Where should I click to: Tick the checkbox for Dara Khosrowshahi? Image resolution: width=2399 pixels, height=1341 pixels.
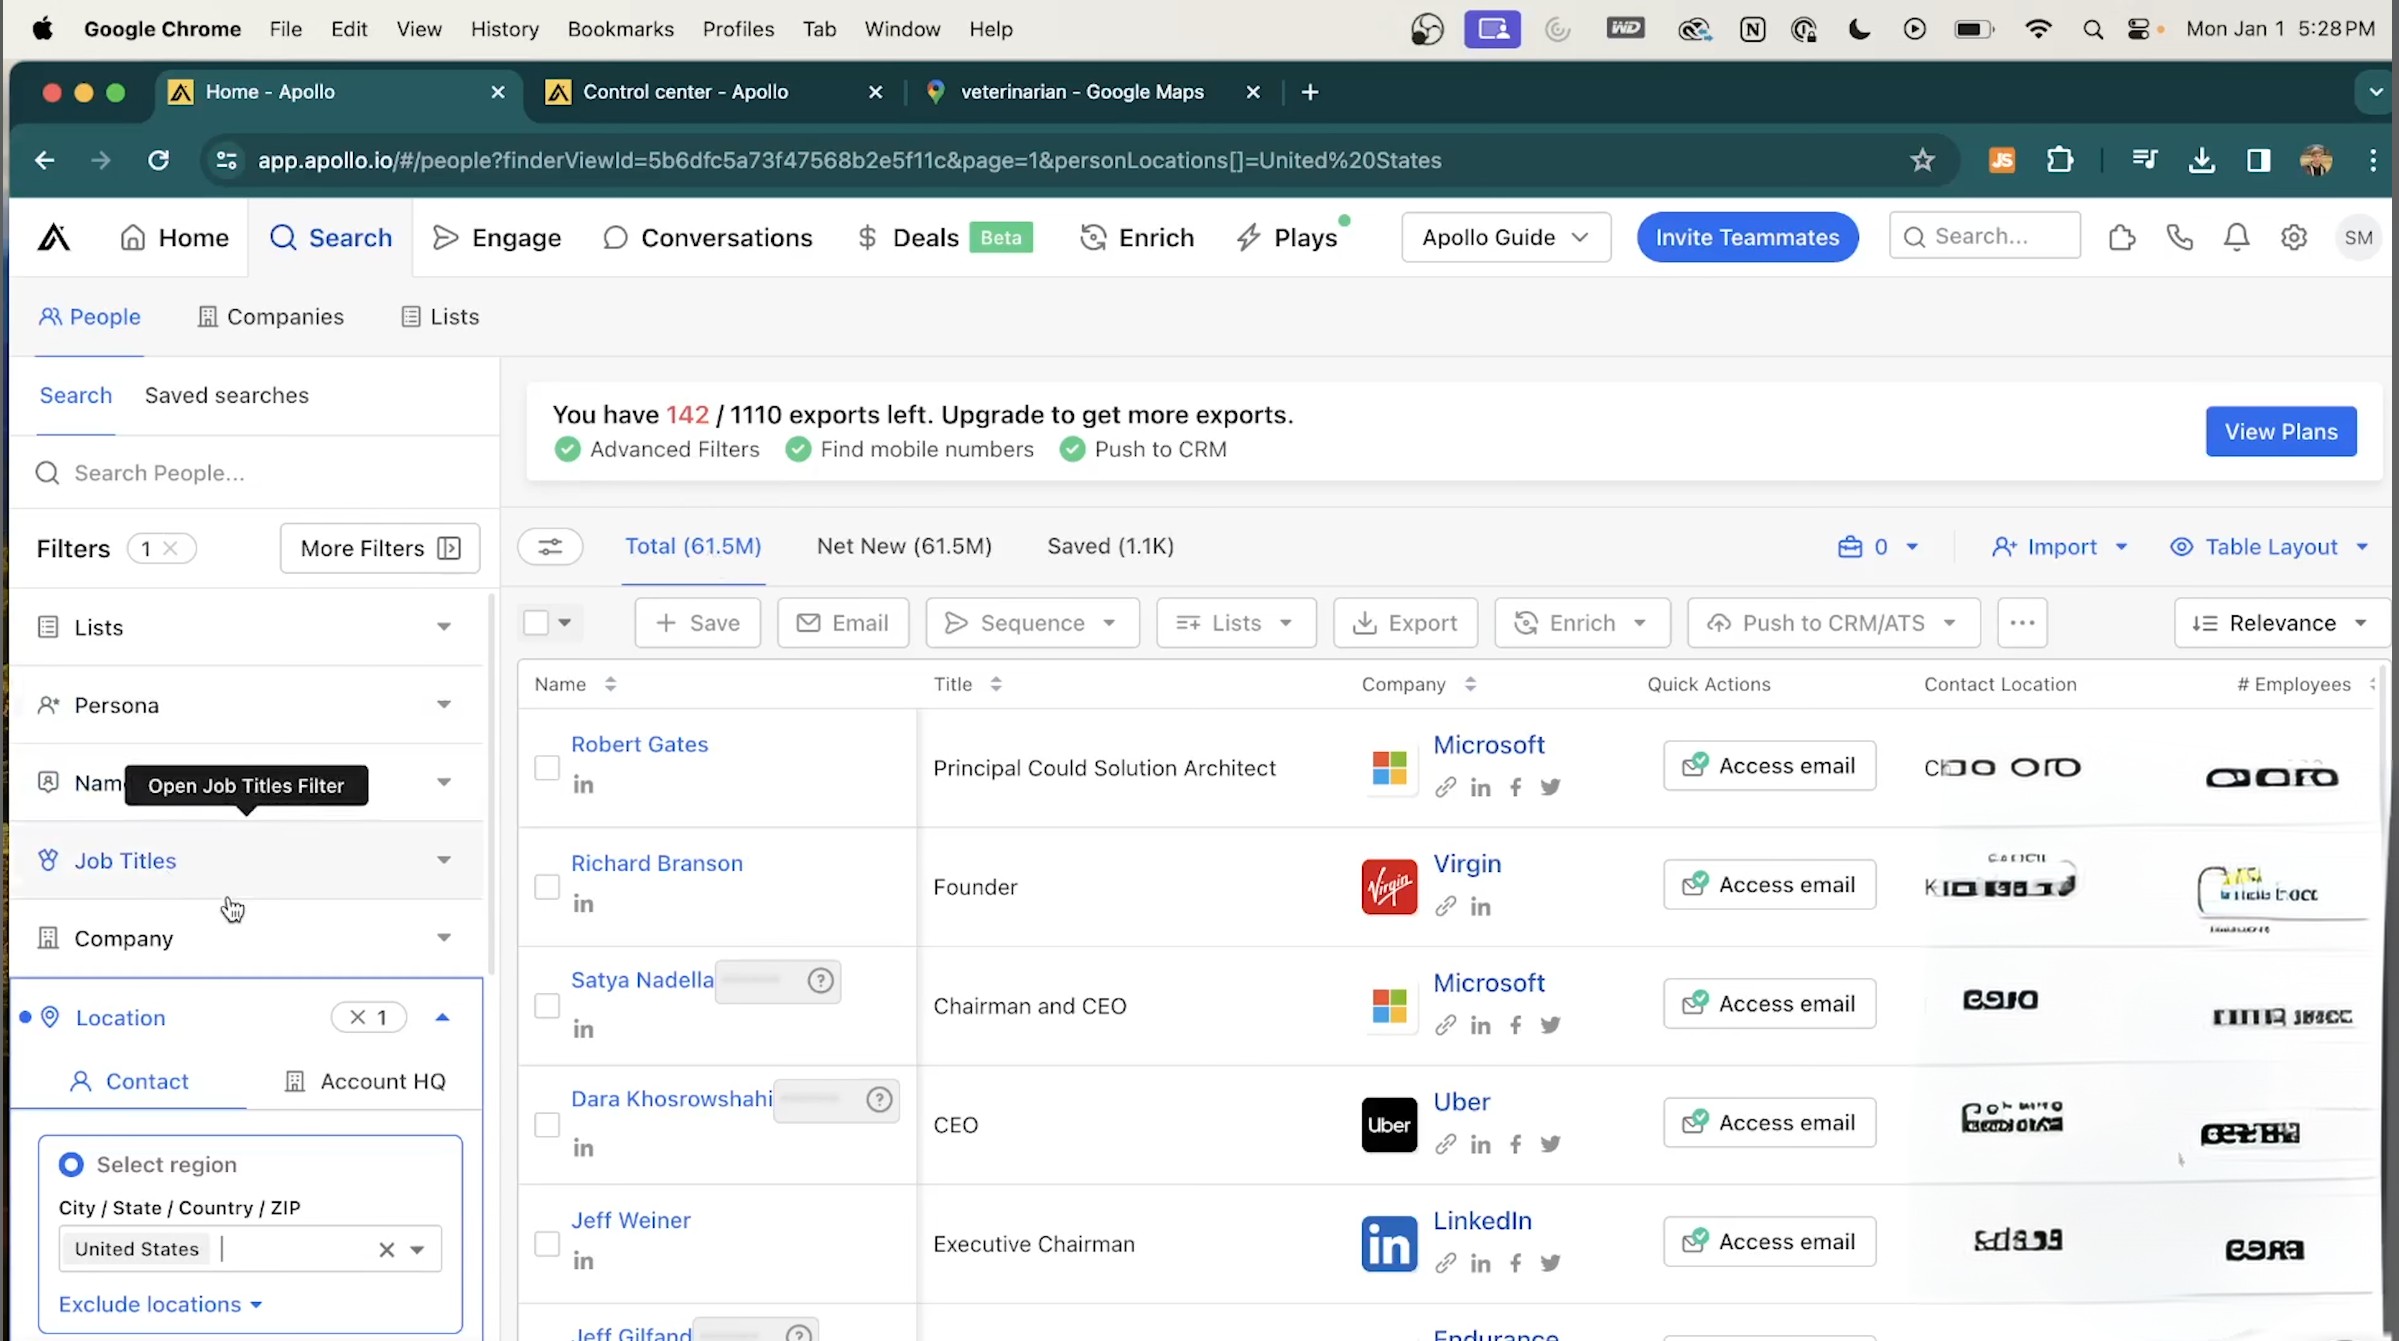click(x=547, y=1125)
